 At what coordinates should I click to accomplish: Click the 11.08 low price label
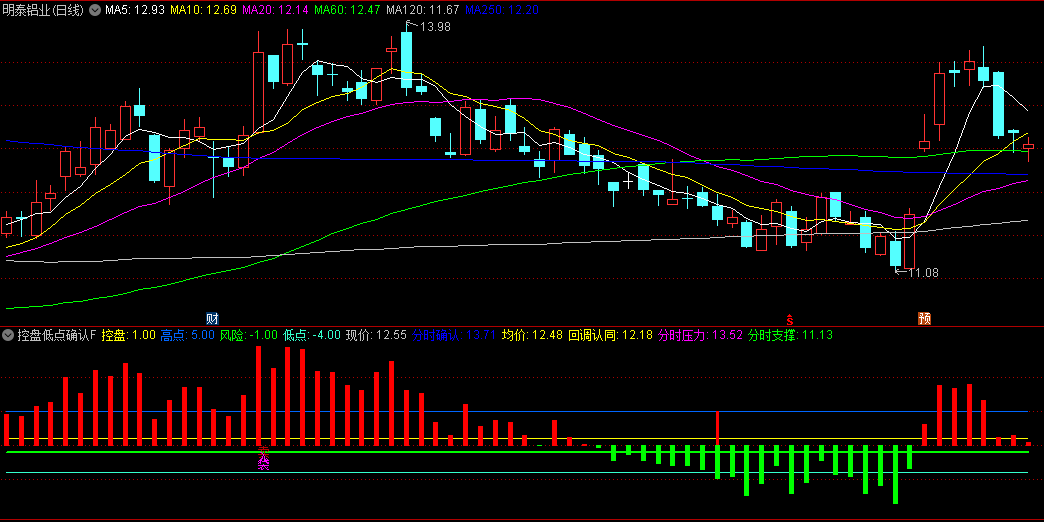[923, 272]
